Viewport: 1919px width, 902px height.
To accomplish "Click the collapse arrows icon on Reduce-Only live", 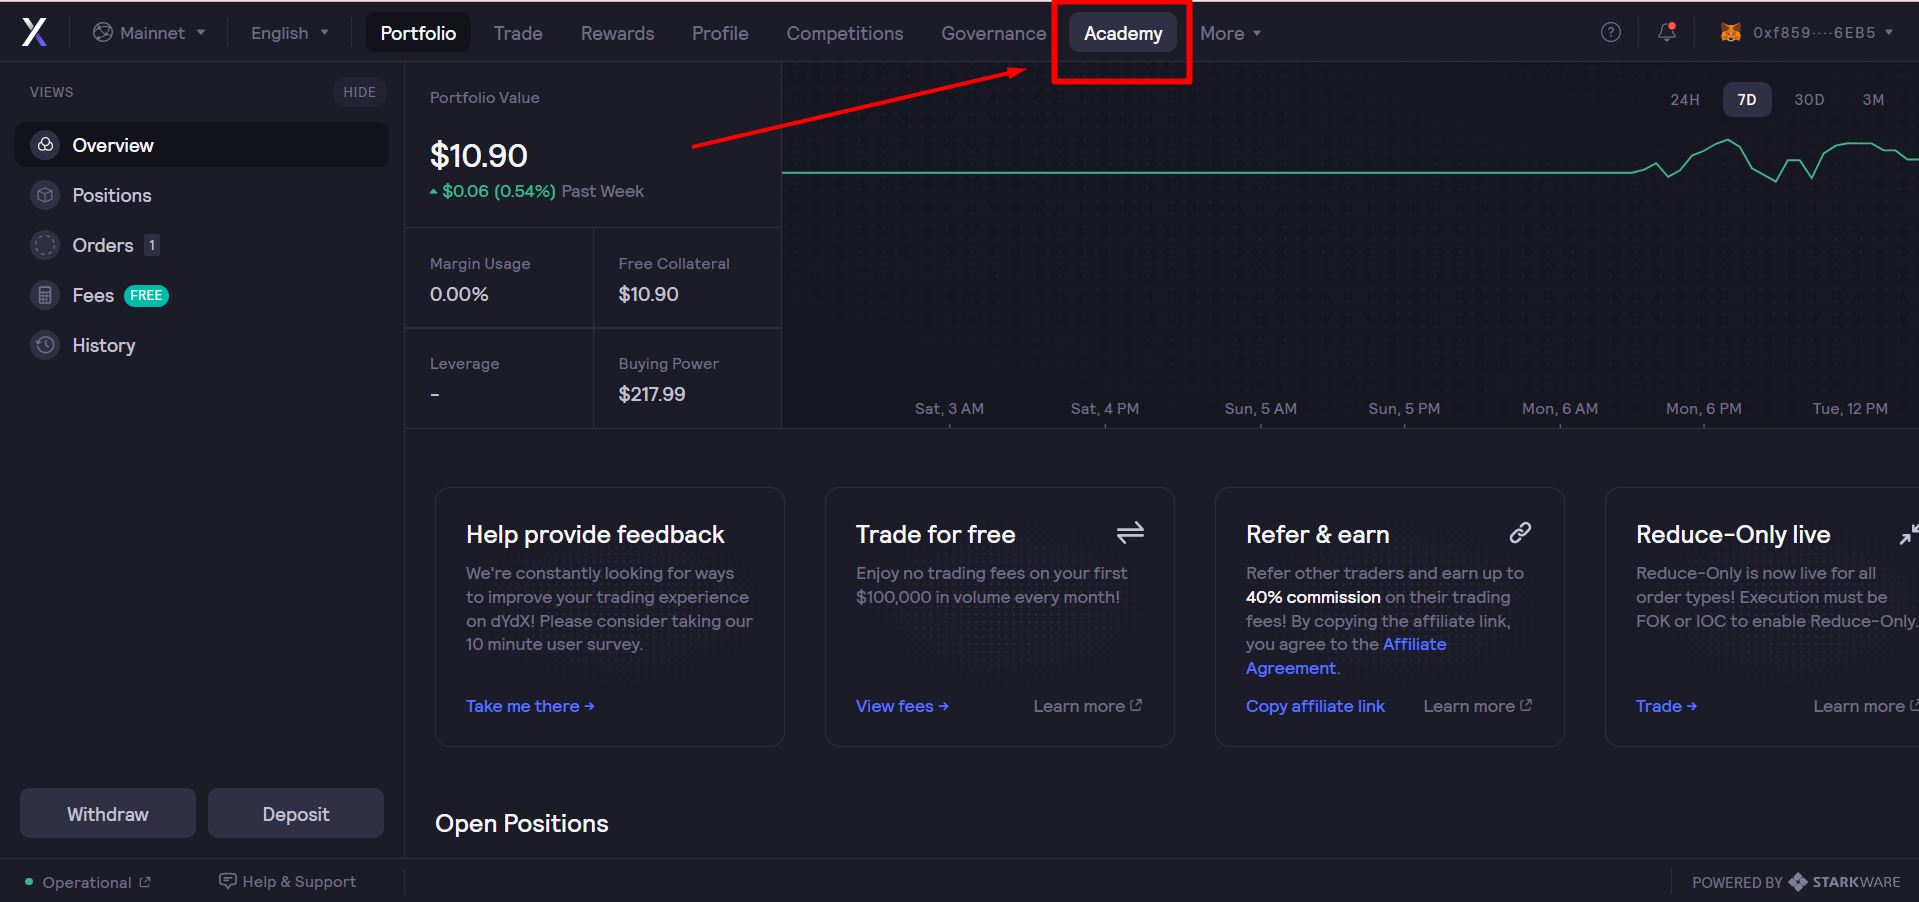I will (1909, 535).
